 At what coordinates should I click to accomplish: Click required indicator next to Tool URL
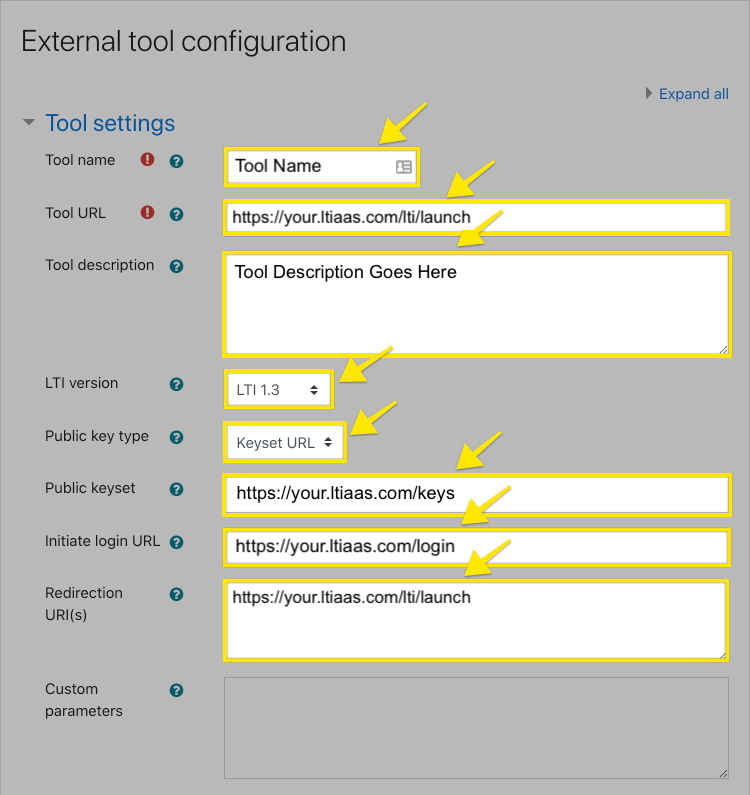pyautogui.click(x=147, y=212)
